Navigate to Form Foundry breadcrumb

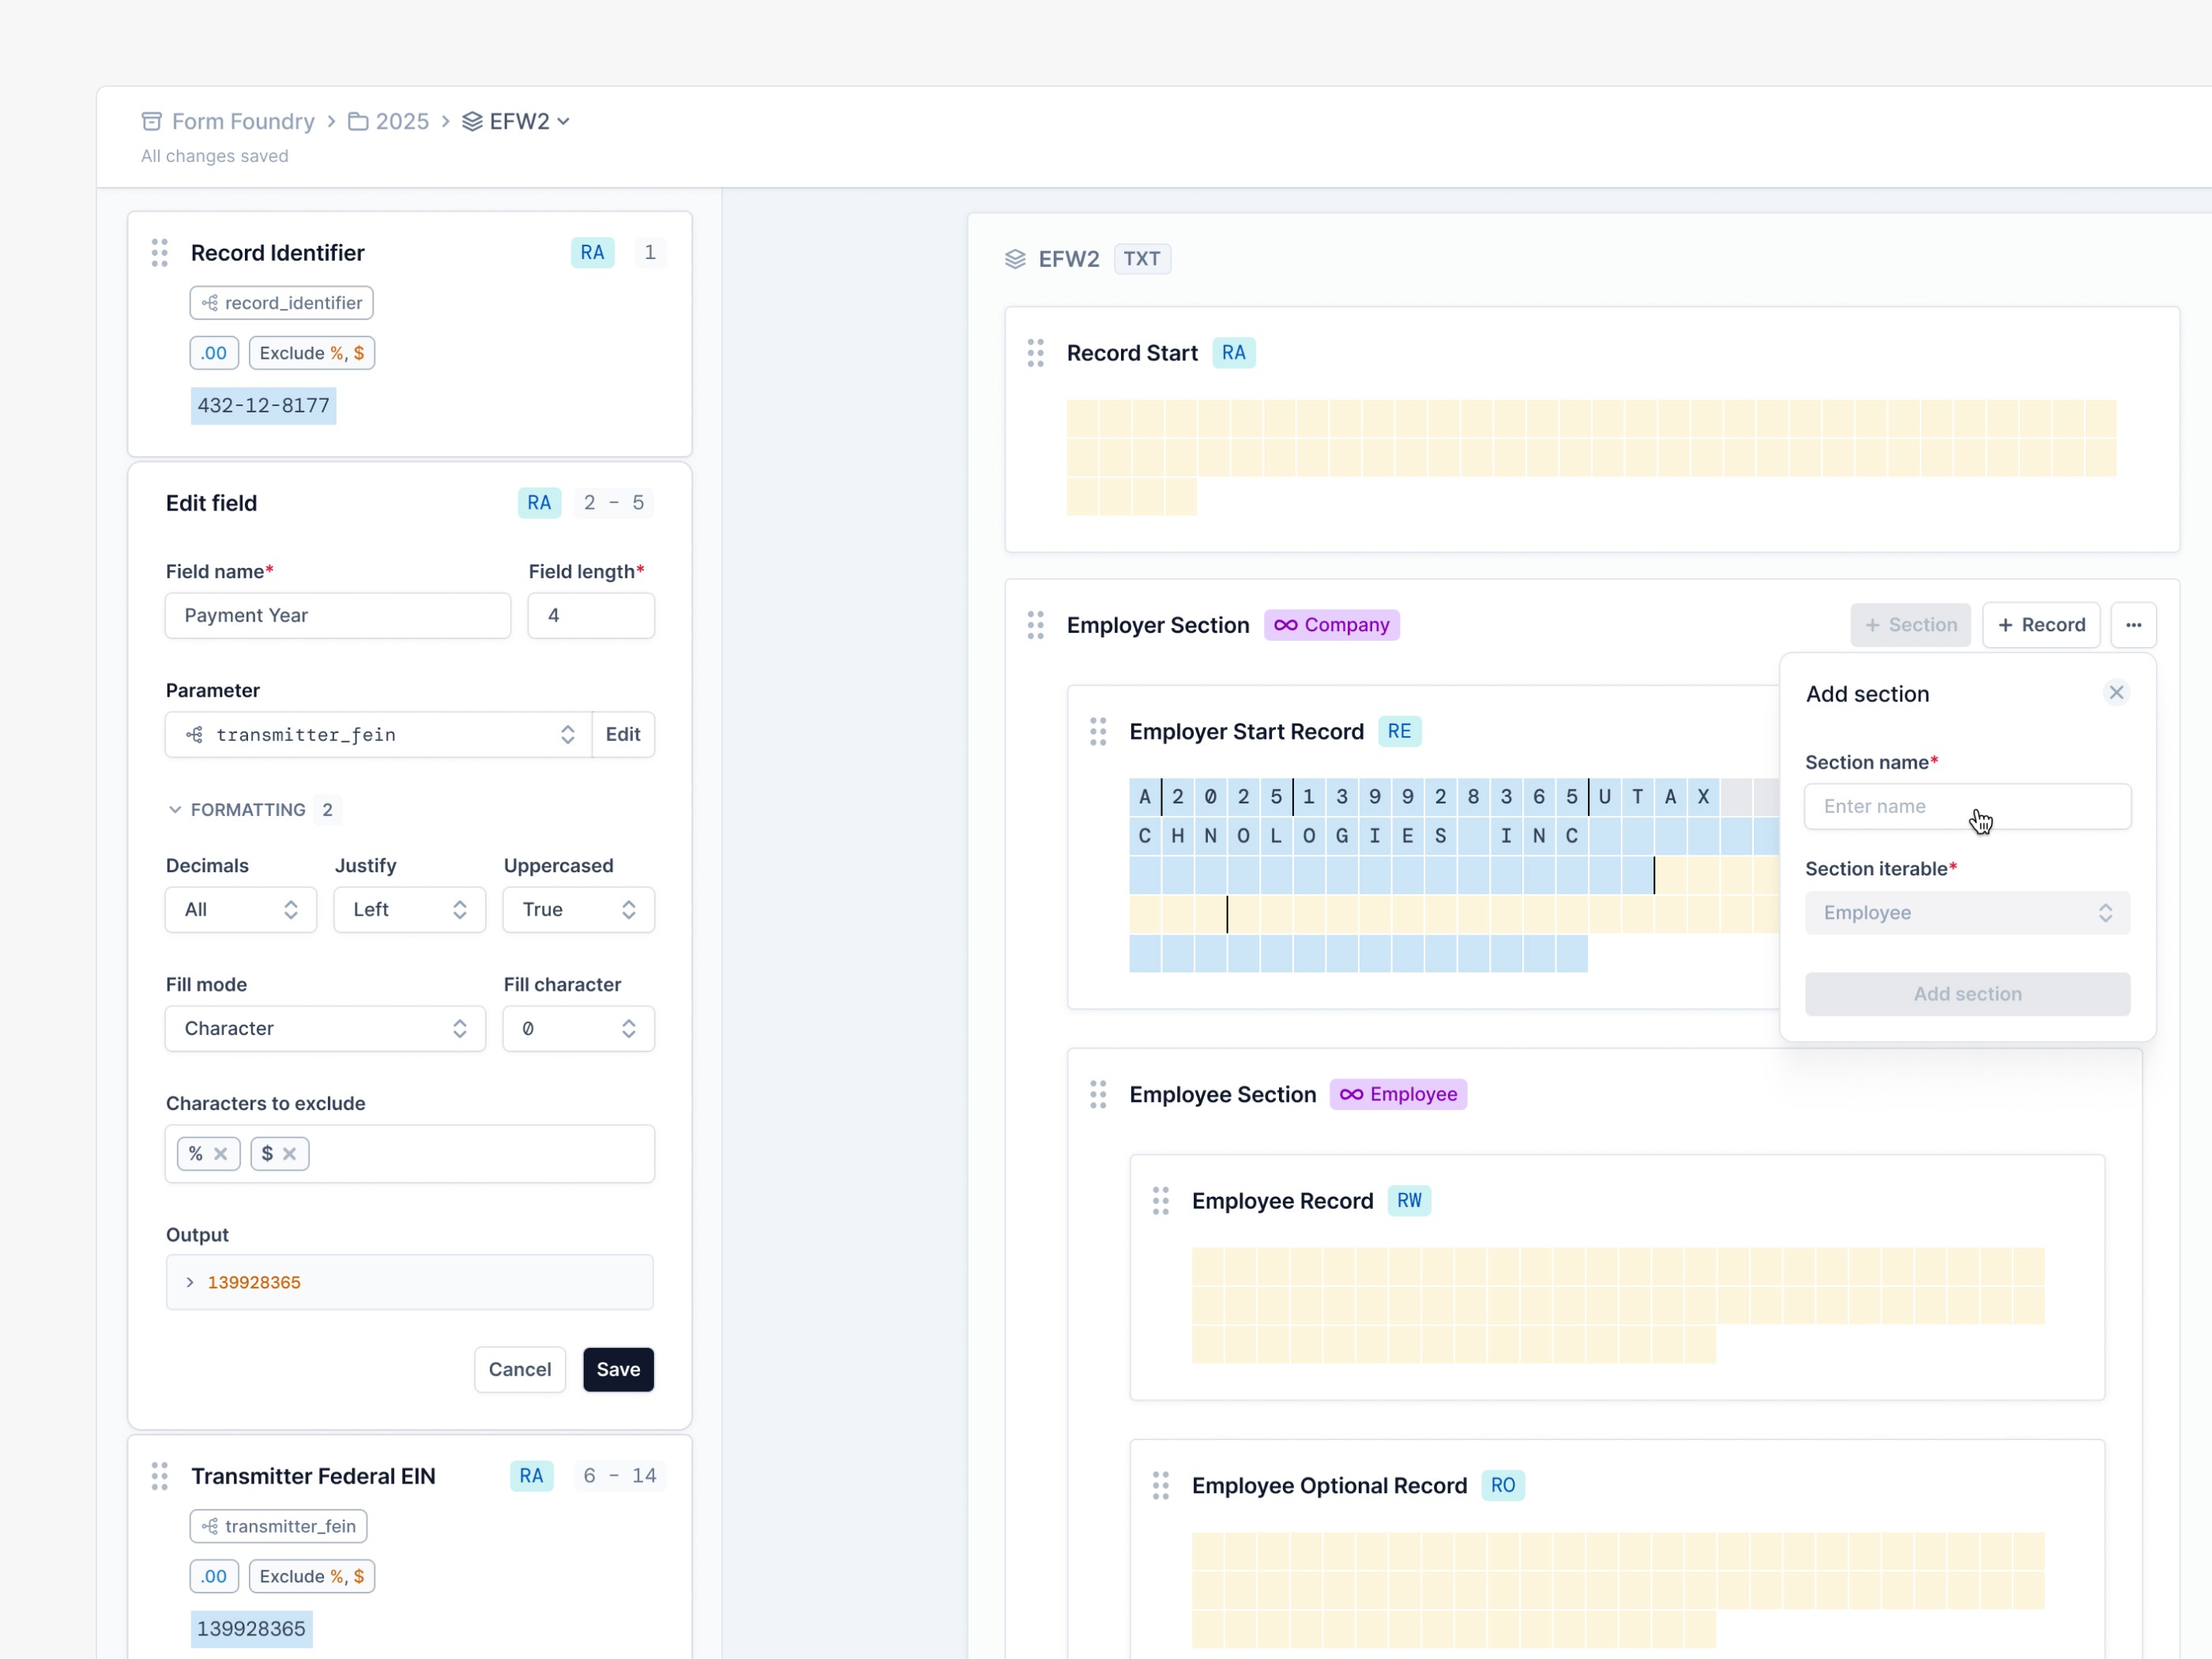(x=242, y=121)
